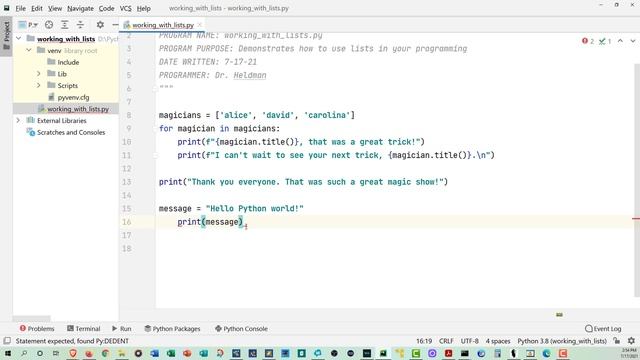The image size is (640, 360).
Task: Open the Problems tool window
Action: [37, 329]
